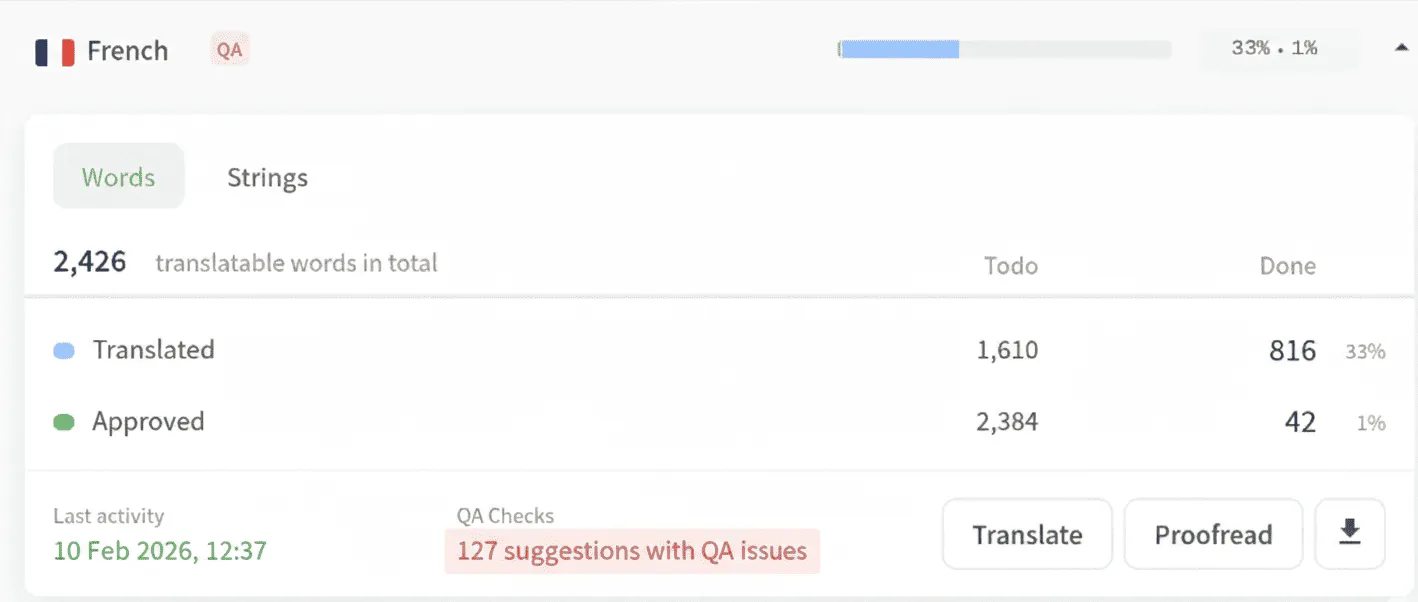The width and height of the screenshot is (1418, 602).
Task: Click the download translations icon
Action: pyautogui.click(x=1349, y=534)
